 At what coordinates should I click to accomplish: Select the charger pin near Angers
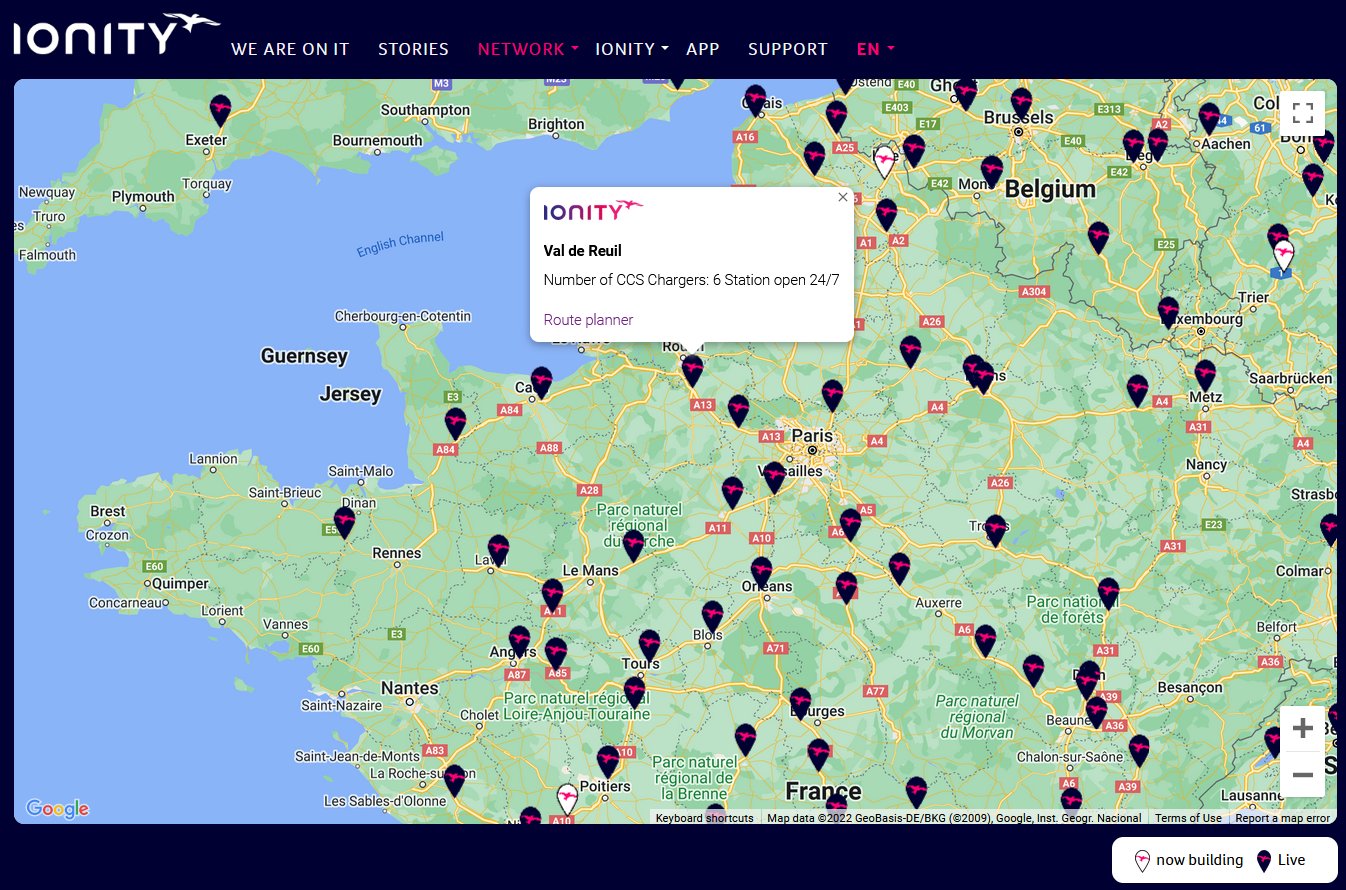click(519, 640)
